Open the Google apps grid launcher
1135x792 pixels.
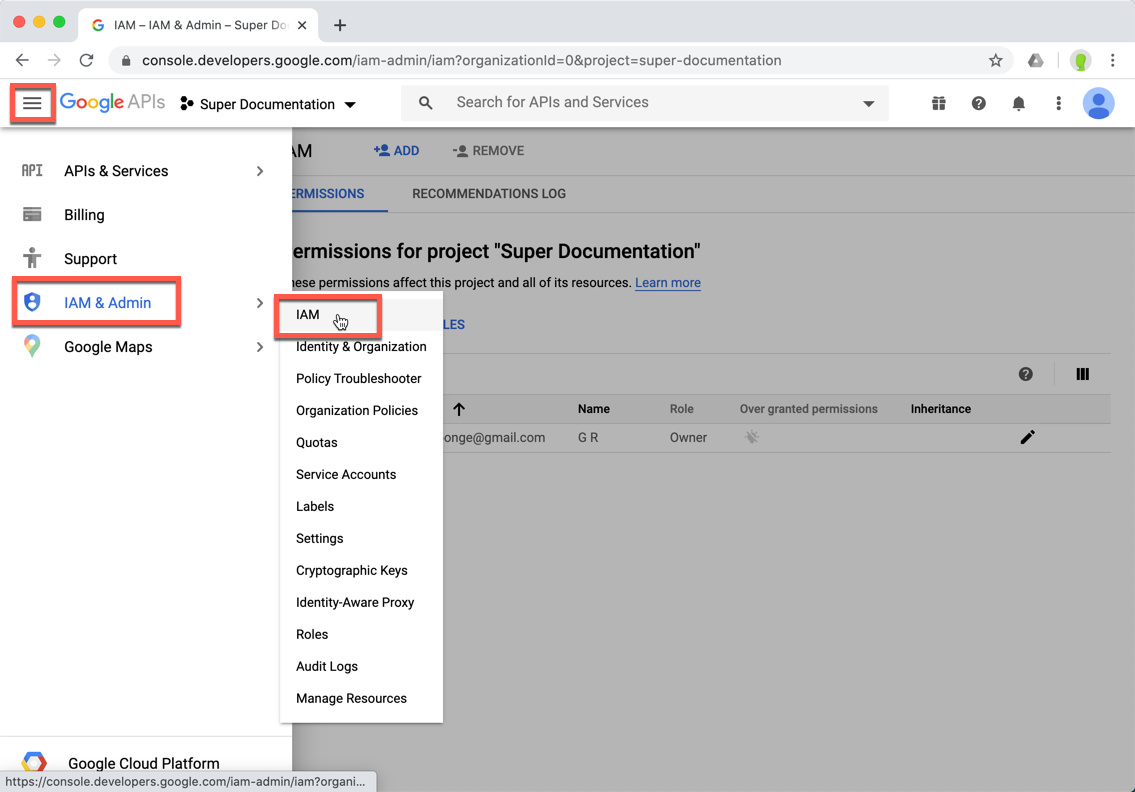click(938, 103)
